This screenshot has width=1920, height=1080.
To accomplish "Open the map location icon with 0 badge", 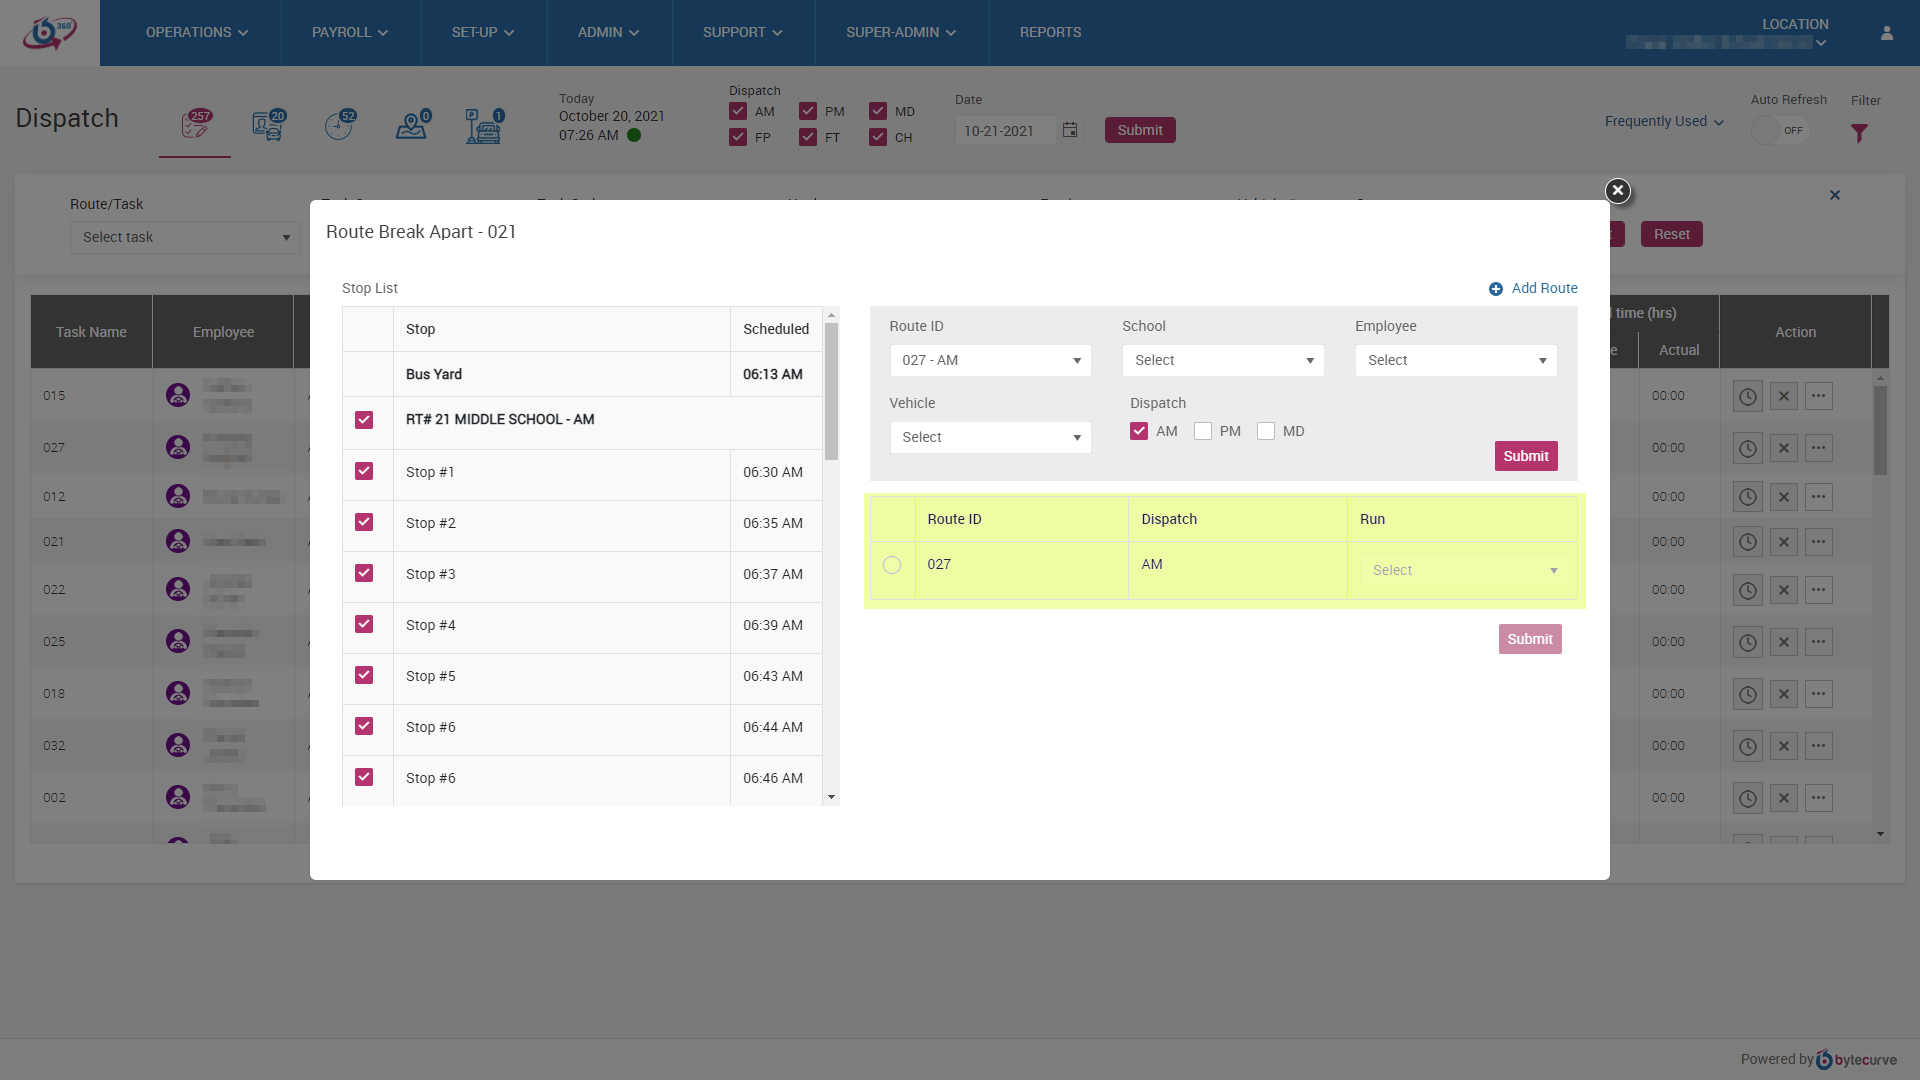I will (x=411, y=126).
